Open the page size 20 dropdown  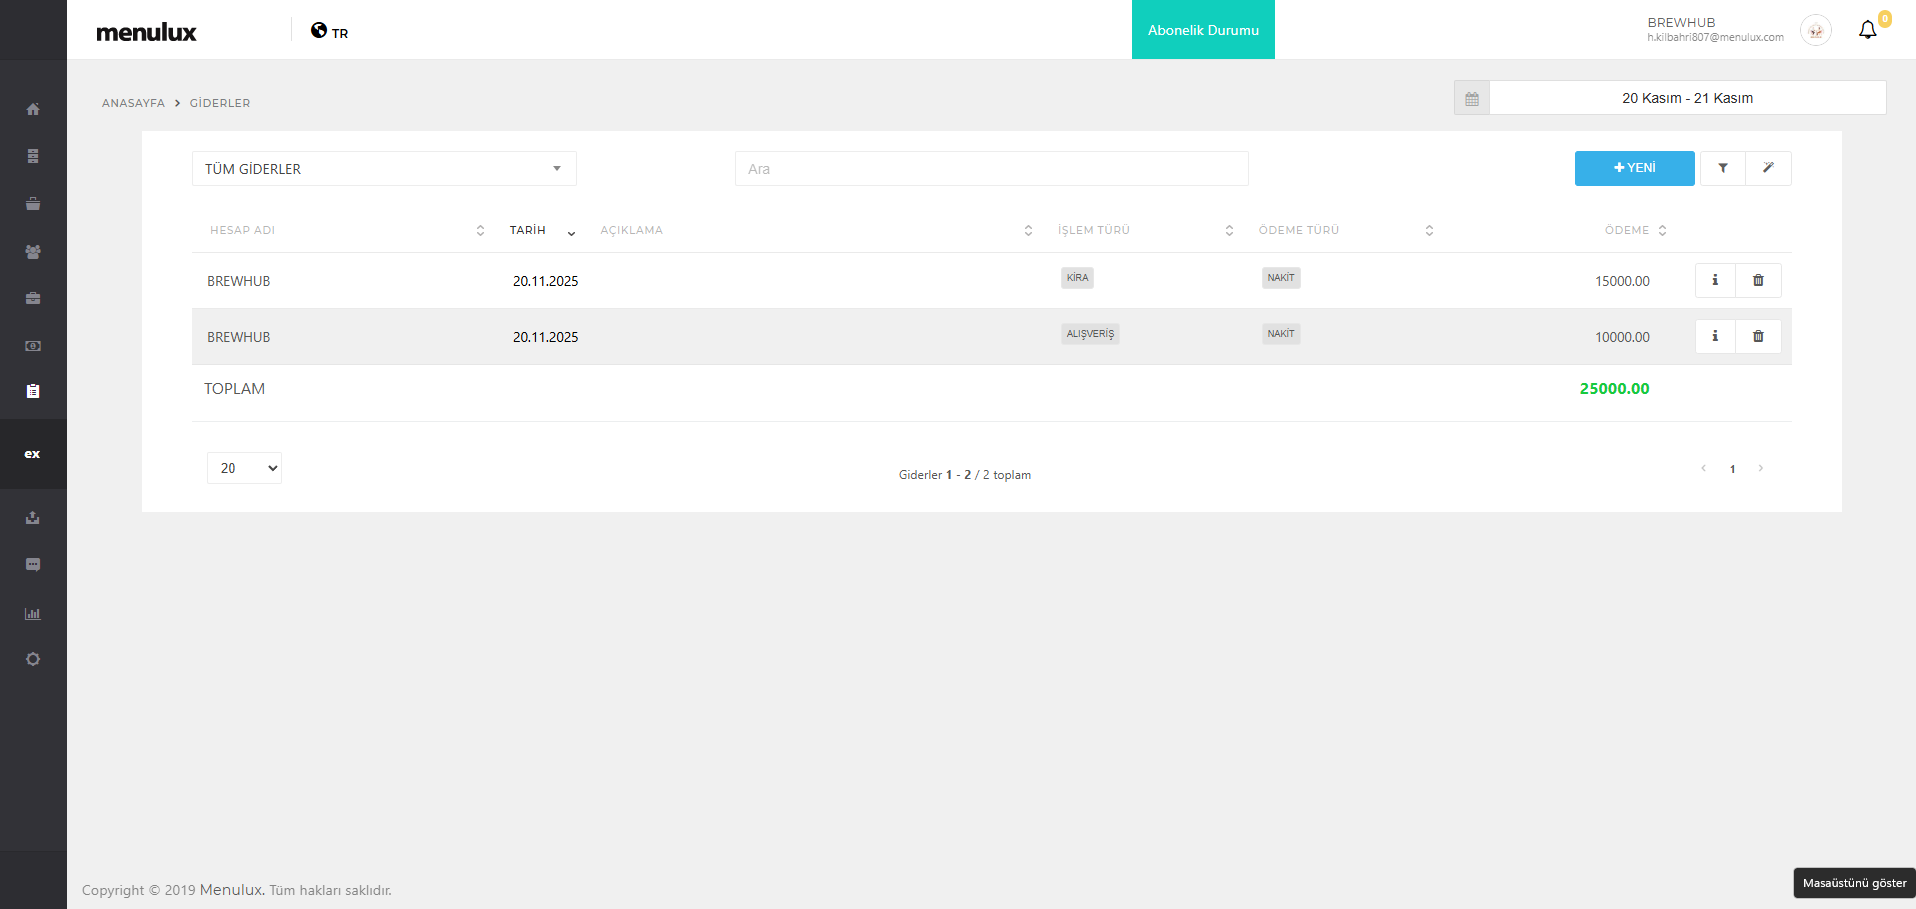pyautogui.click(x=244, y=468)
